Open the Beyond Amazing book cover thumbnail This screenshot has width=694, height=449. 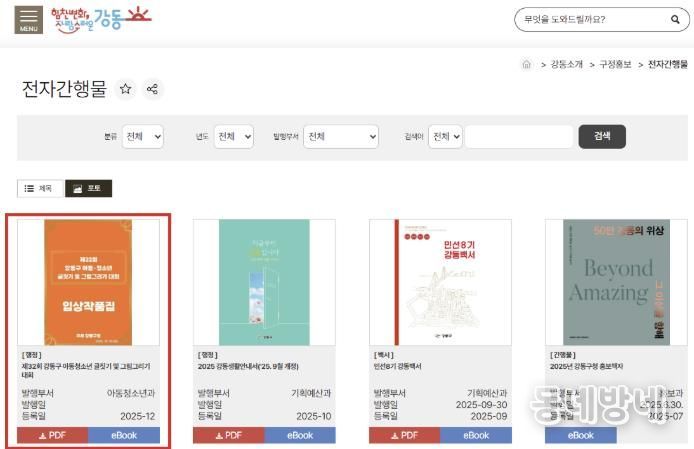click(x=616, y=282)
